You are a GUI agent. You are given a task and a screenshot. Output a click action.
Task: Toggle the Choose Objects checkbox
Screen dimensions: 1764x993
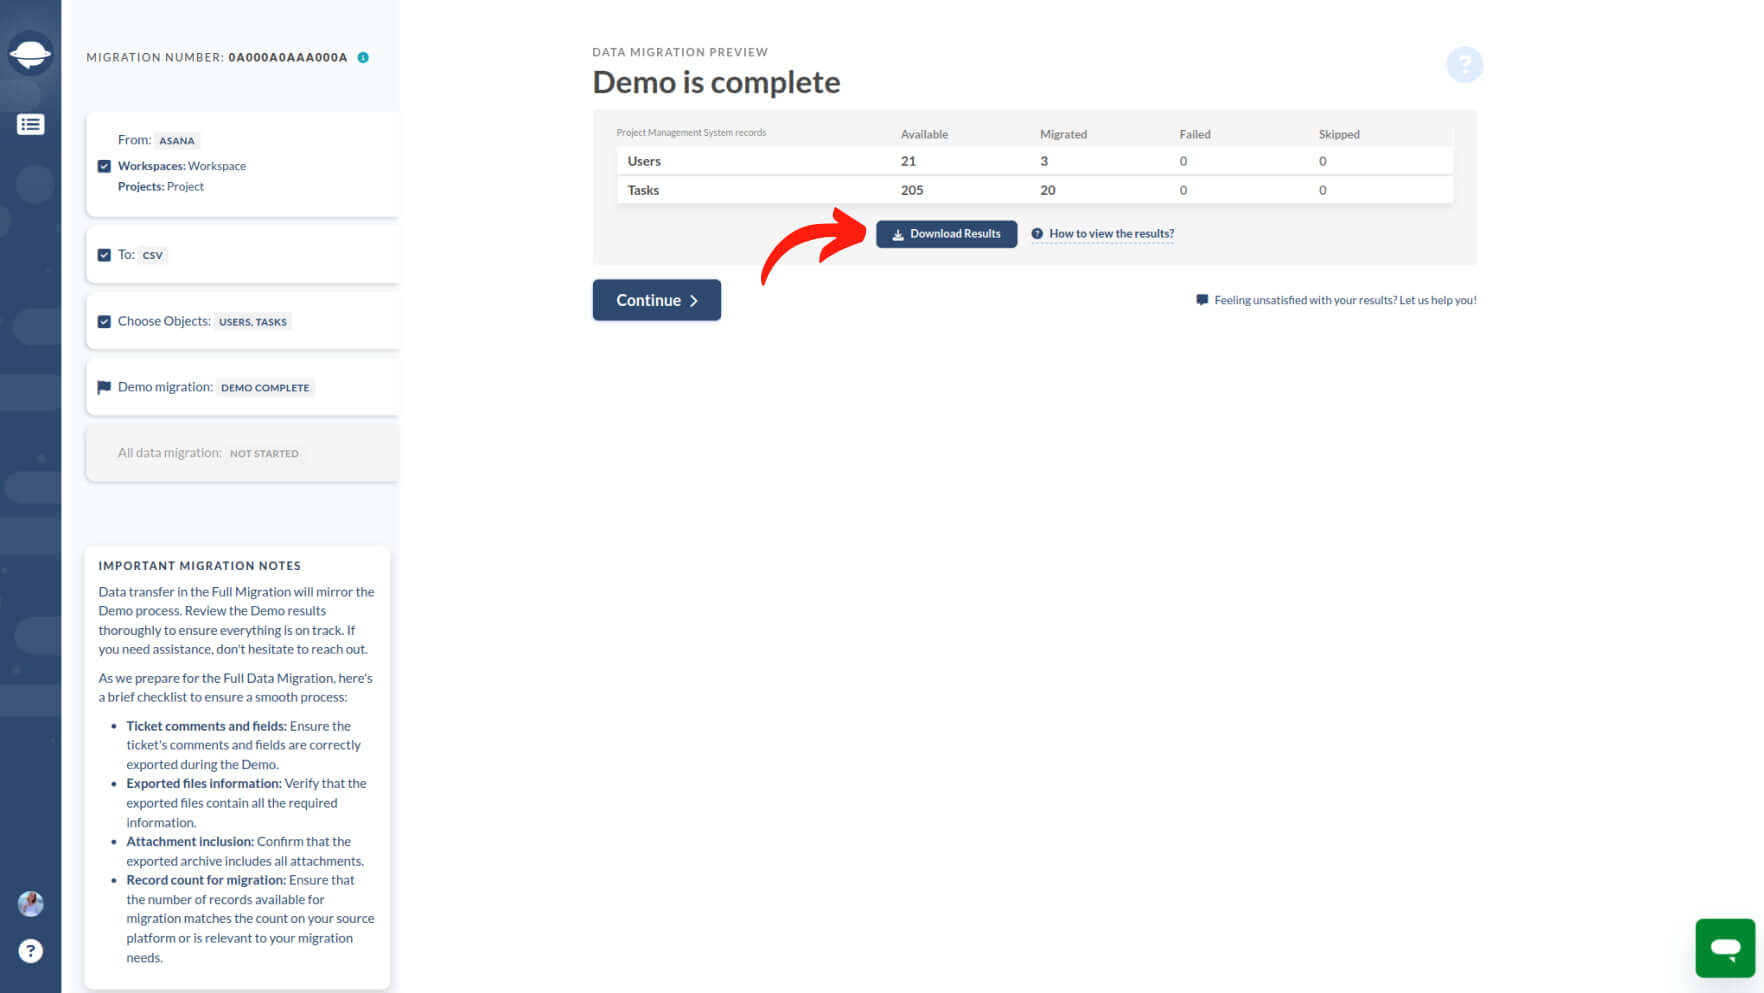[104, 321]
